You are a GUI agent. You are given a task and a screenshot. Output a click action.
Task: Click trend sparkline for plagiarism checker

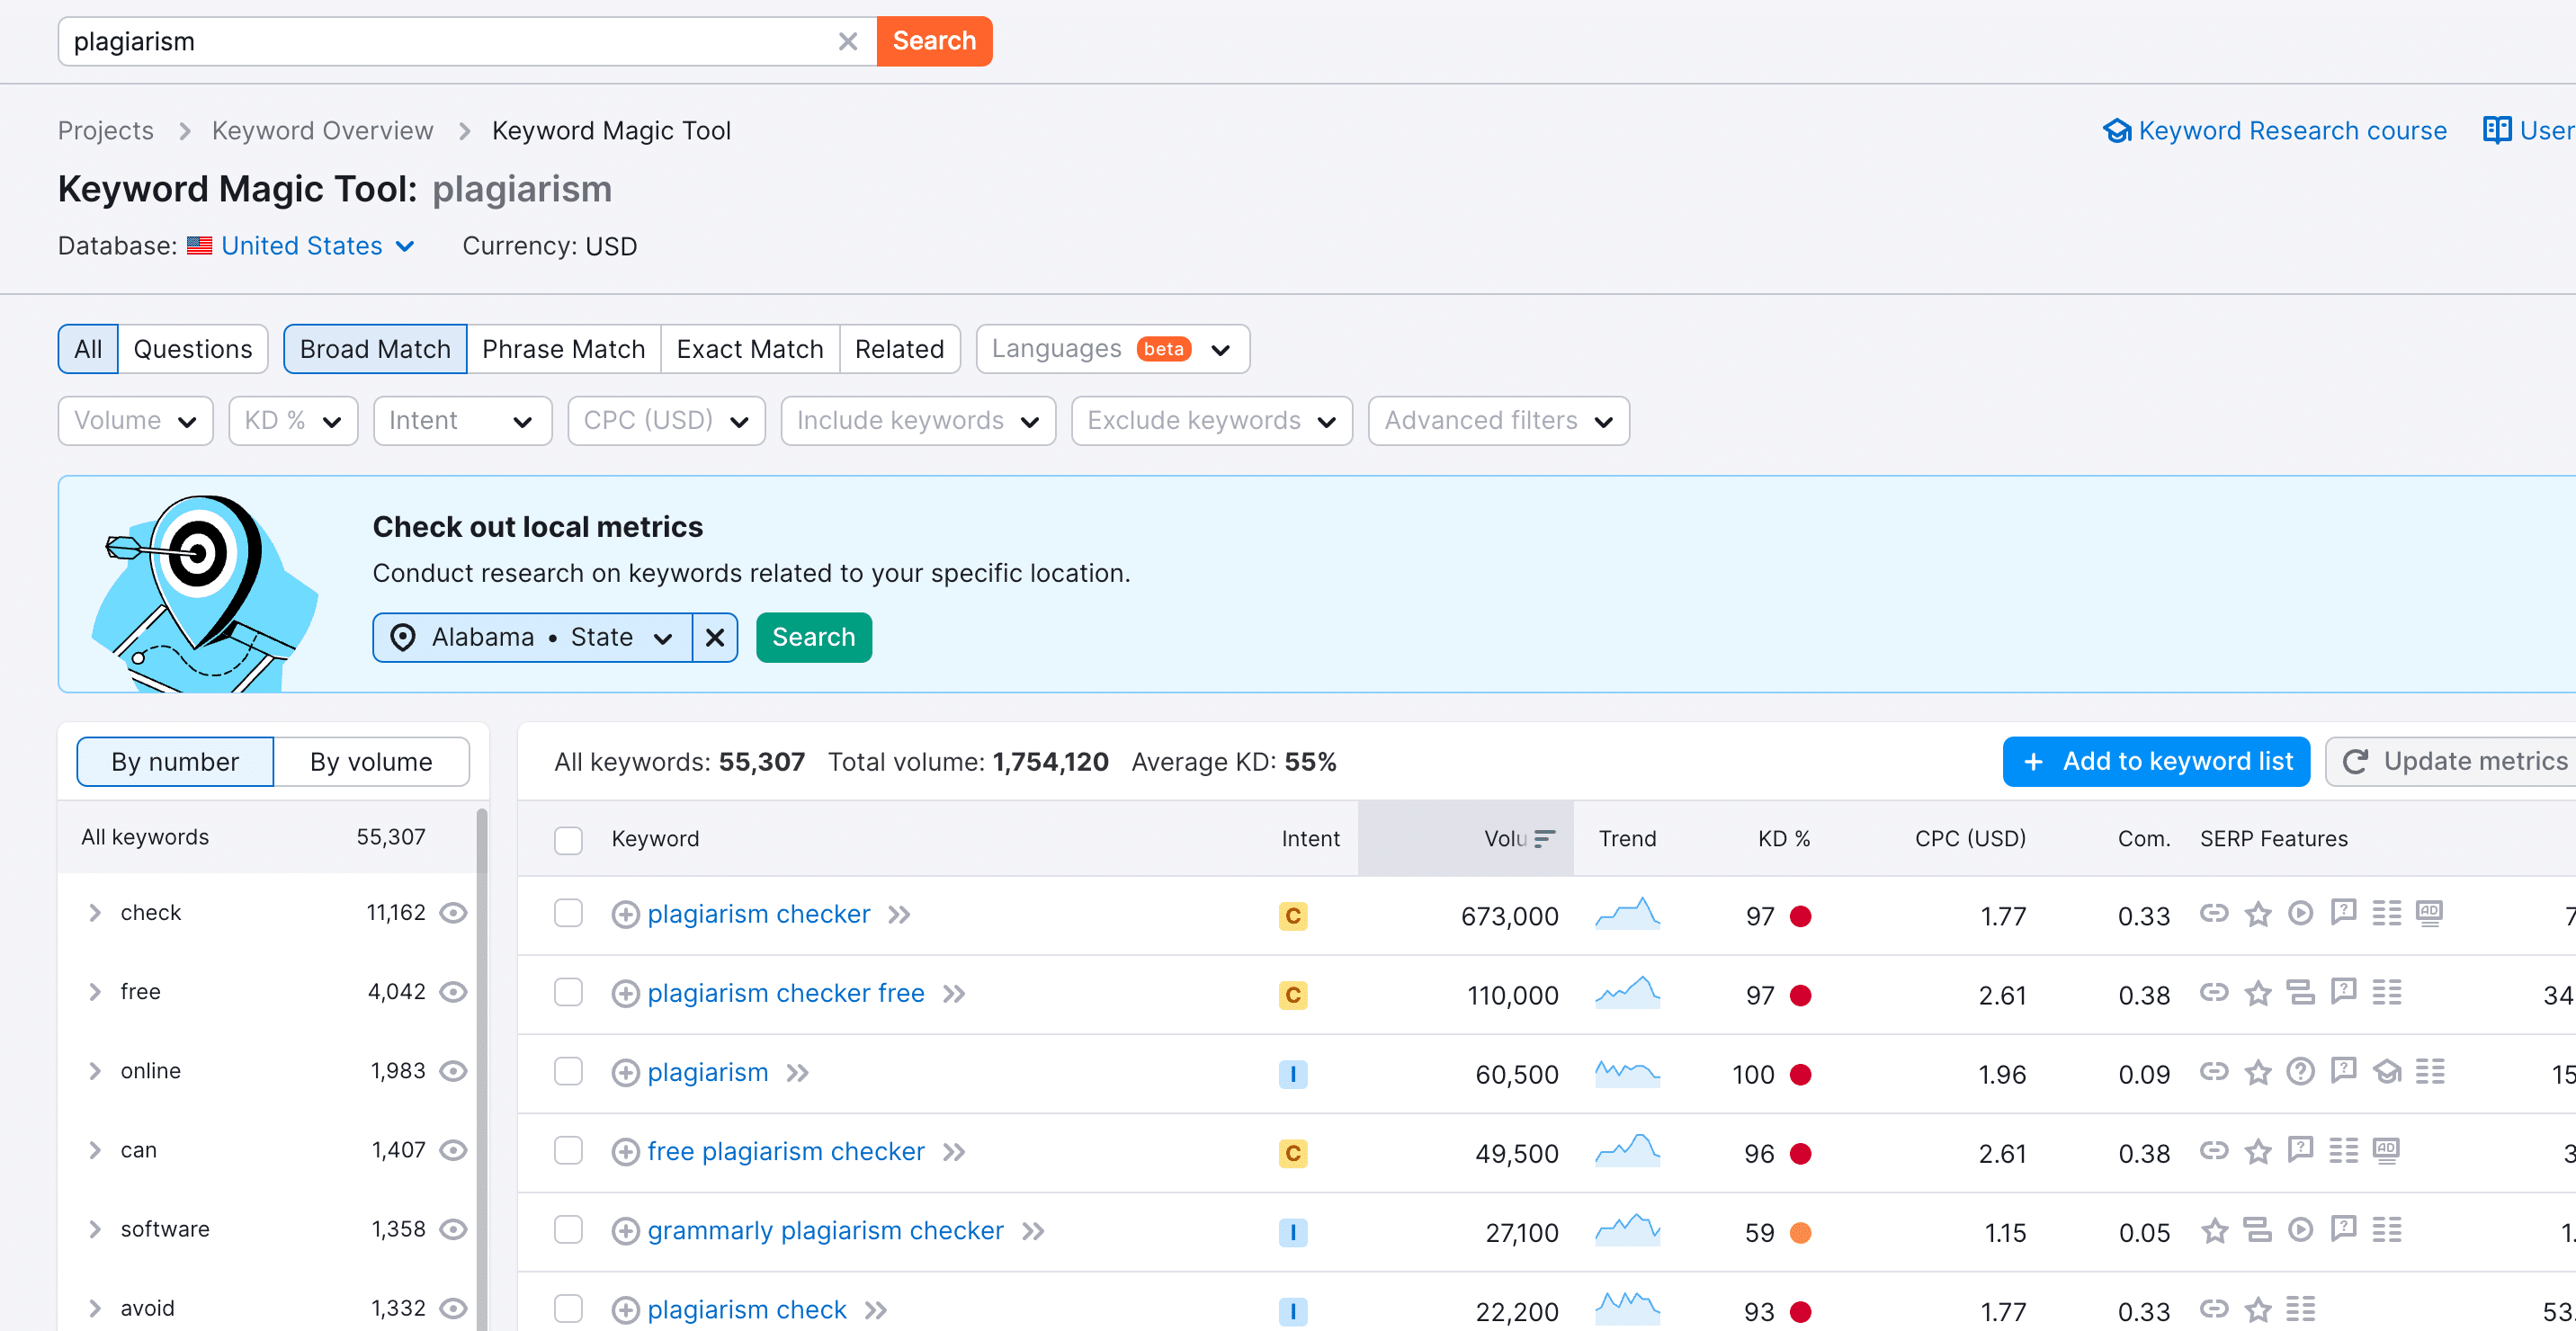click(1627, 914)
